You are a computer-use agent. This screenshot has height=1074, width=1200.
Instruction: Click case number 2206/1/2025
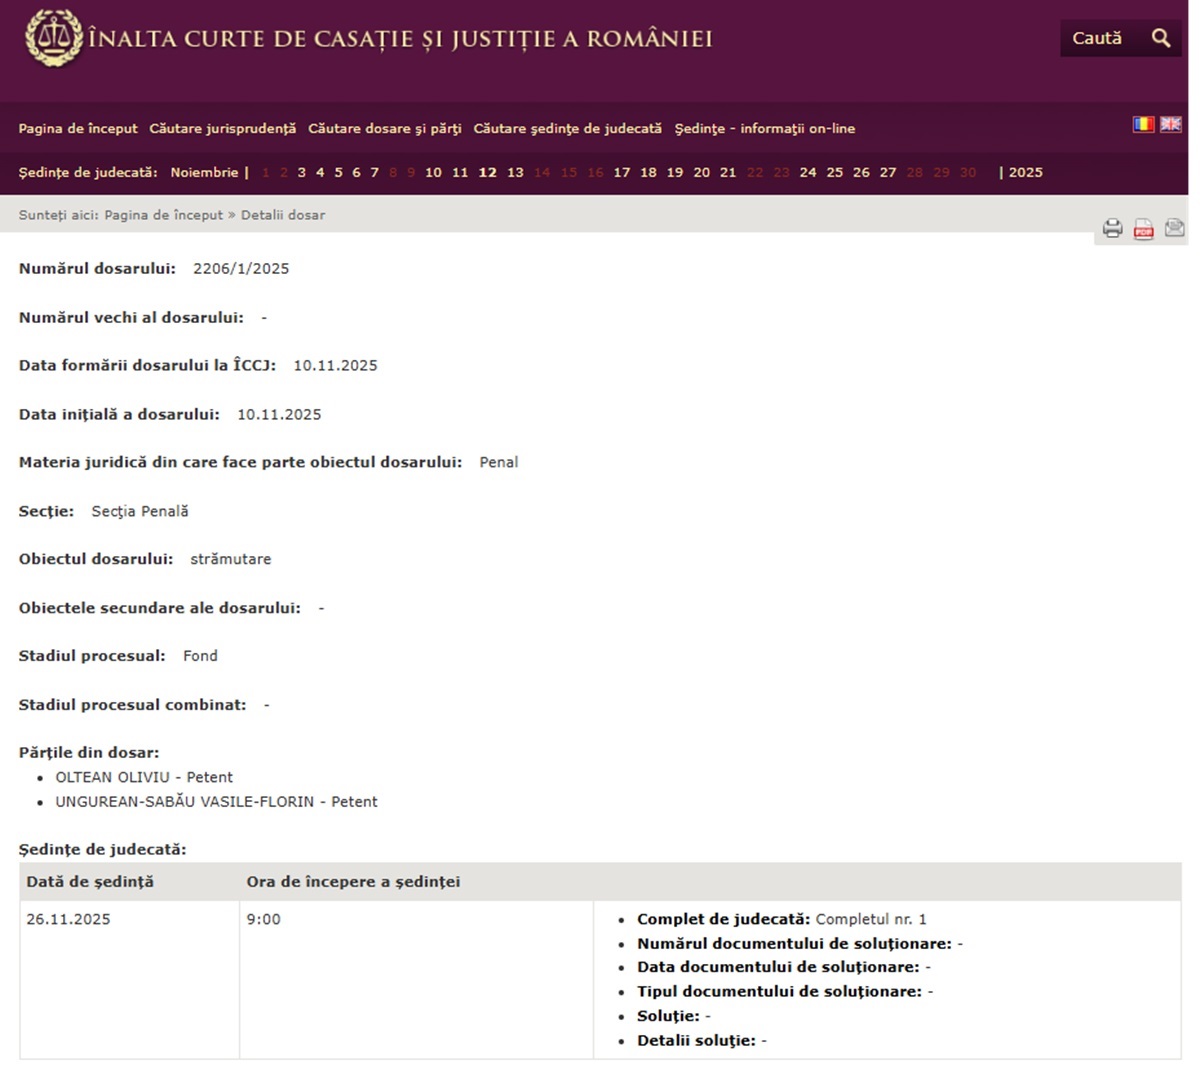coord(241,268)
